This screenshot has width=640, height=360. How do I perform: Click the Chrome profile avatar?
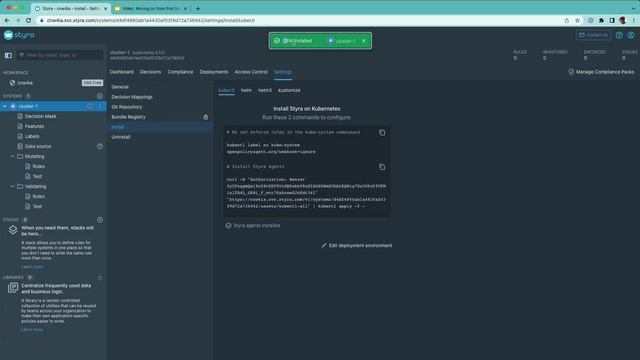[622, 20]
